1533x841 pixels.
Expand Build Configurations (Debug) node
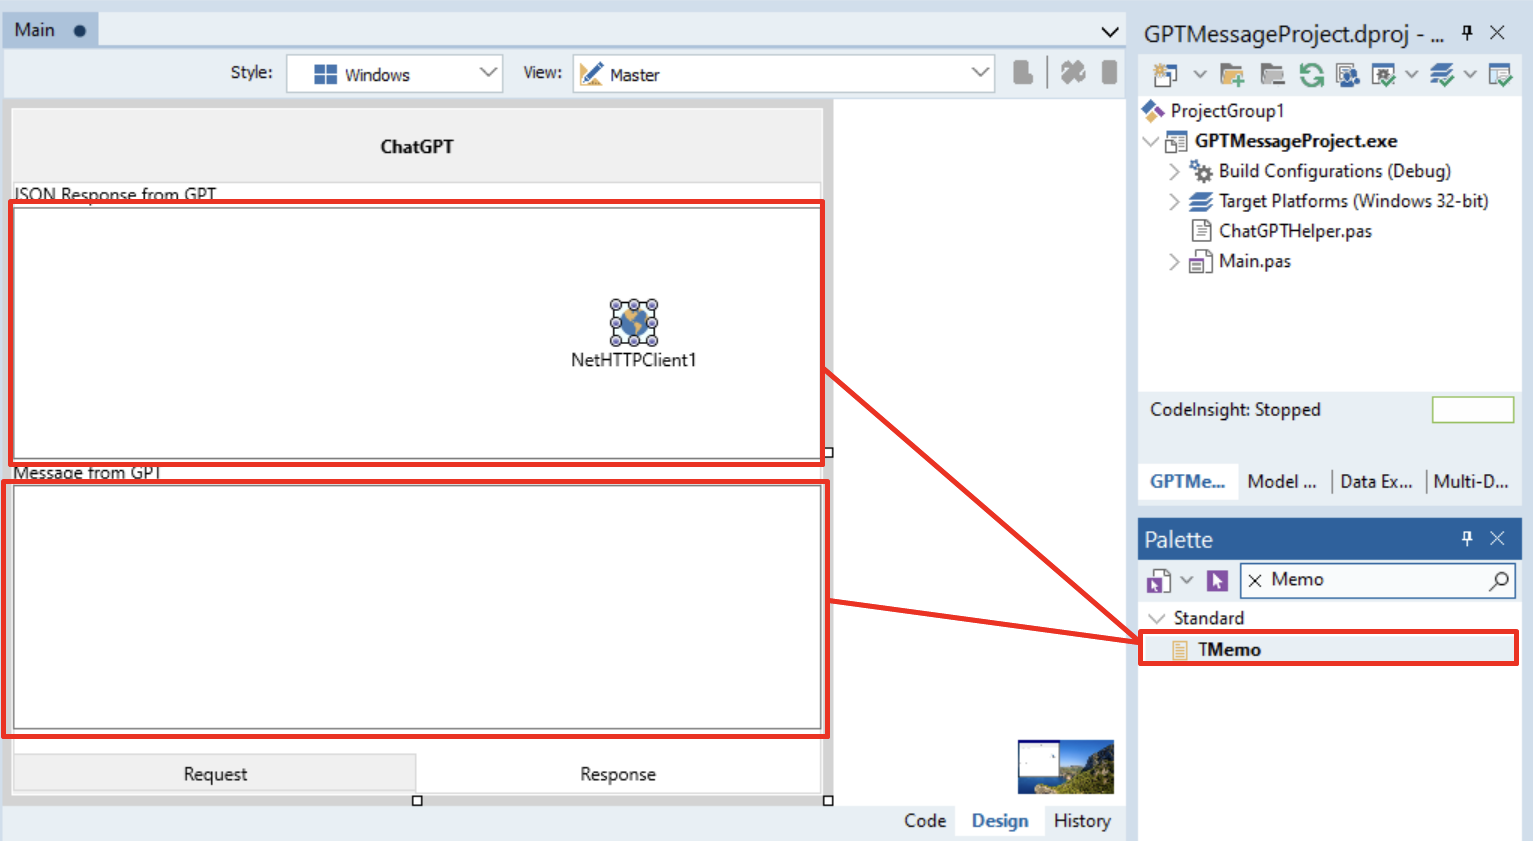coord(1174,171)
